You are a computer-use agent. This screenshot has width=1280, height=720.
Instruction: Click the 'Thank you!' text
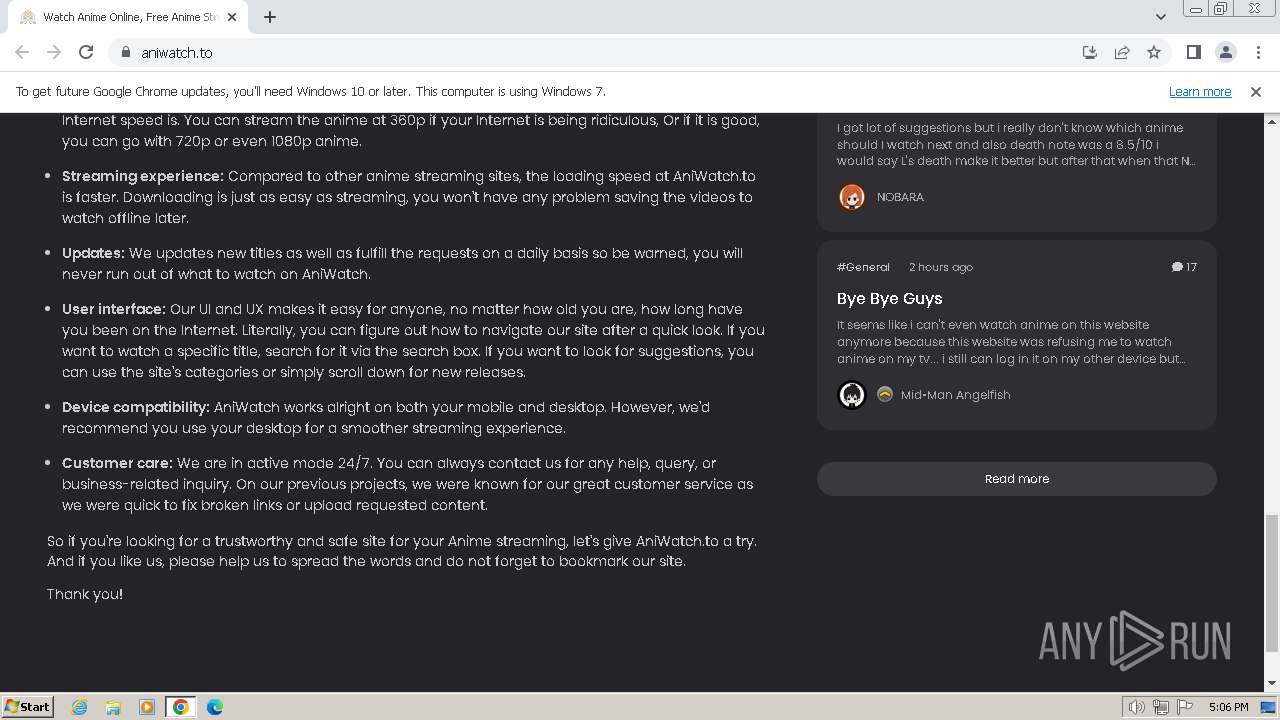[x=85, y=594]
